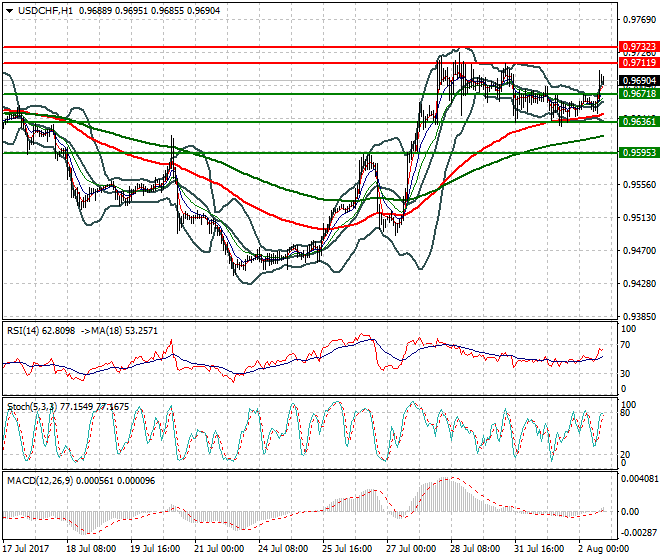This screenshot has width=660, height=560.
Task: Select the 19 Jul 16:00 time axis label
Action: [x=155, y=549]
